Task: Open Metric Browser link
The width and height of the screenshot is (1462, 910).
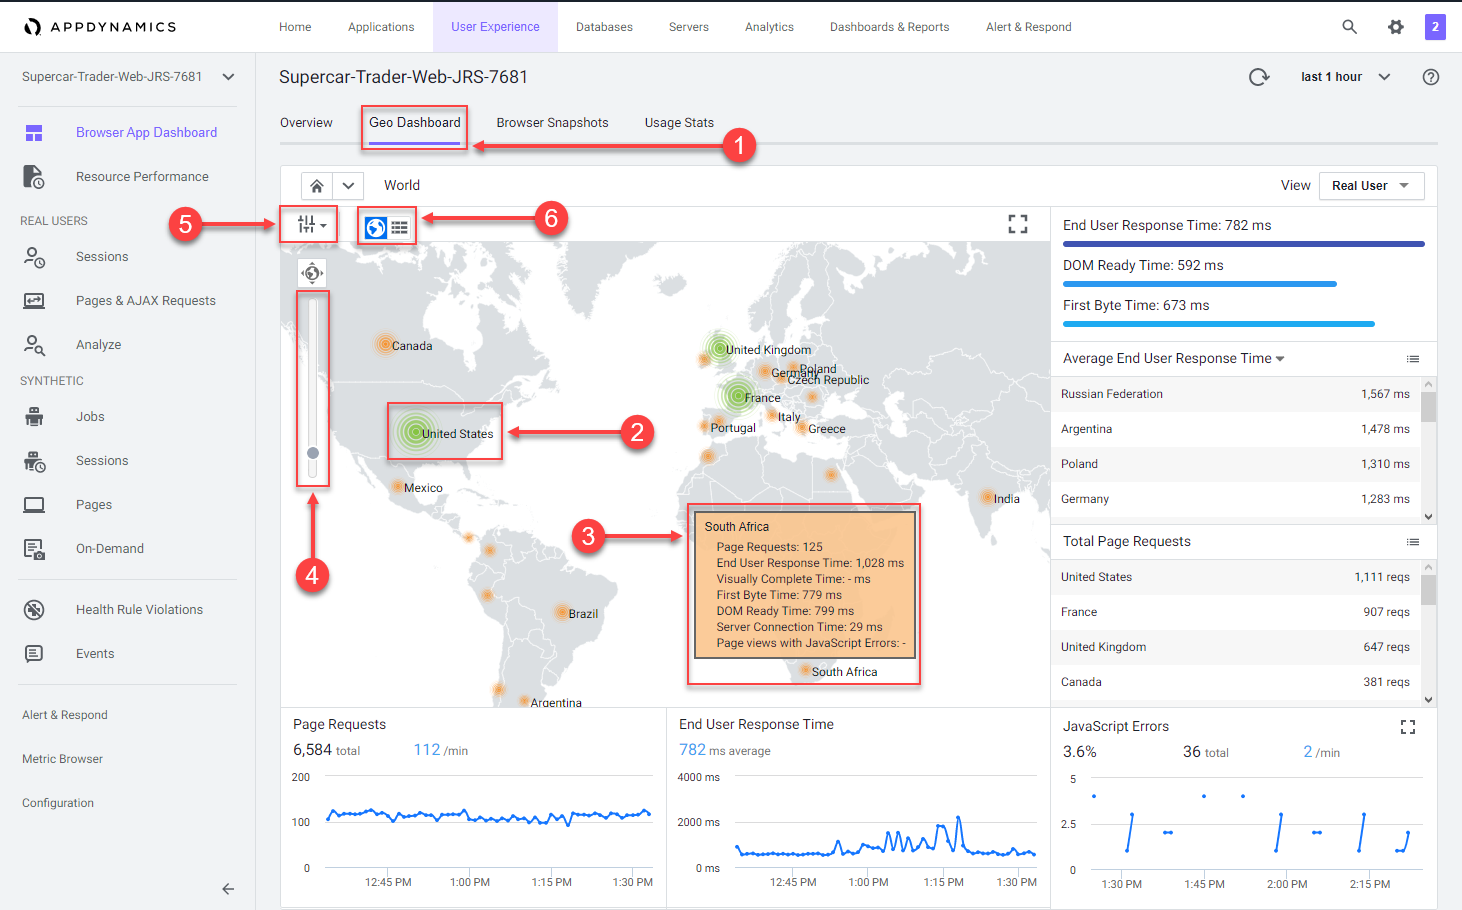Action: [x=62, y=759]
